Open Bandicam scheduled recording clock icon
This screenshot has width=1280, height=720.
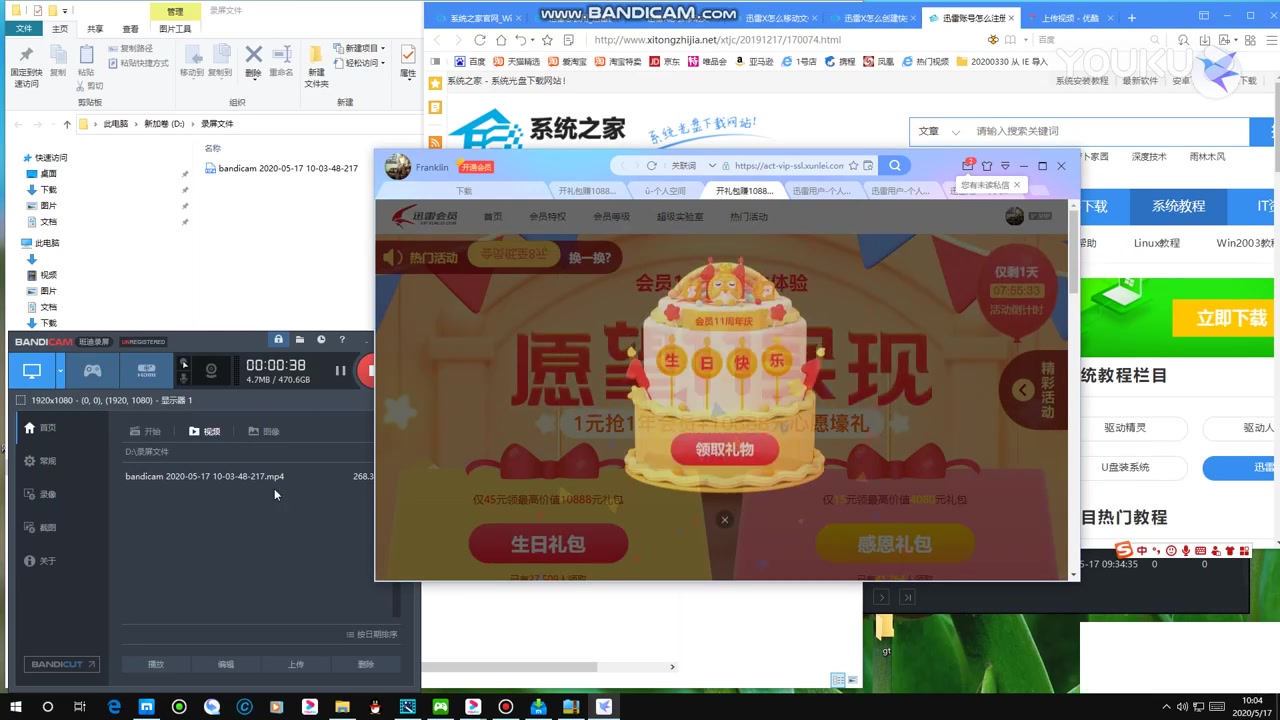321,340
